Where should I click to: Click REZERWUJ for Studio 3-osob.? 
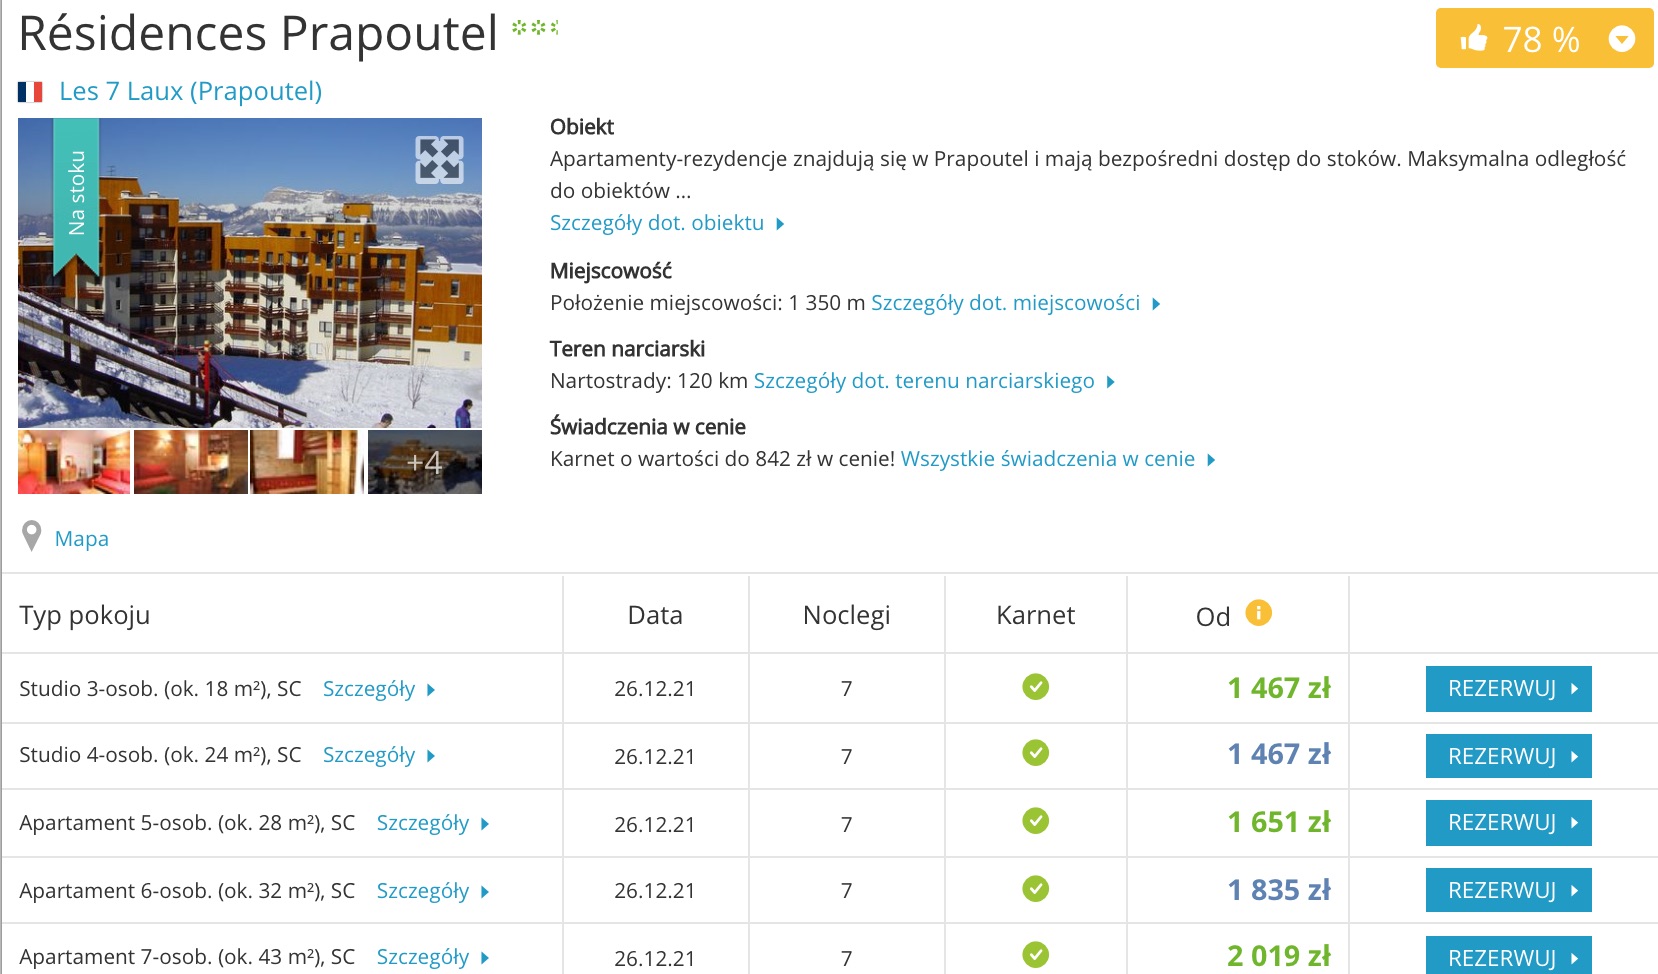1508,689
